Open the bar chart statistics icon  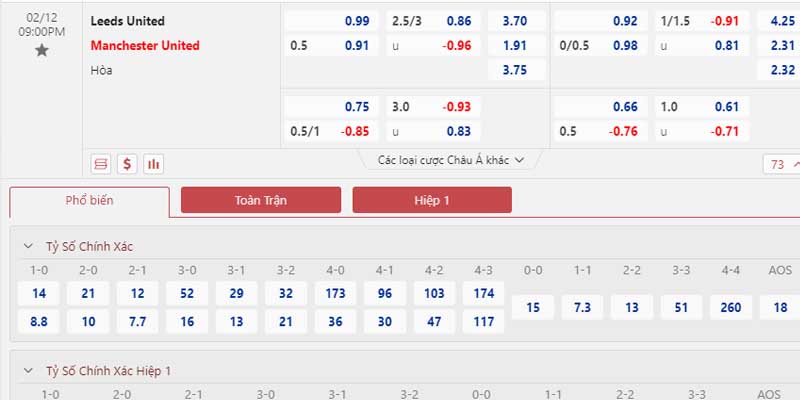154,164
